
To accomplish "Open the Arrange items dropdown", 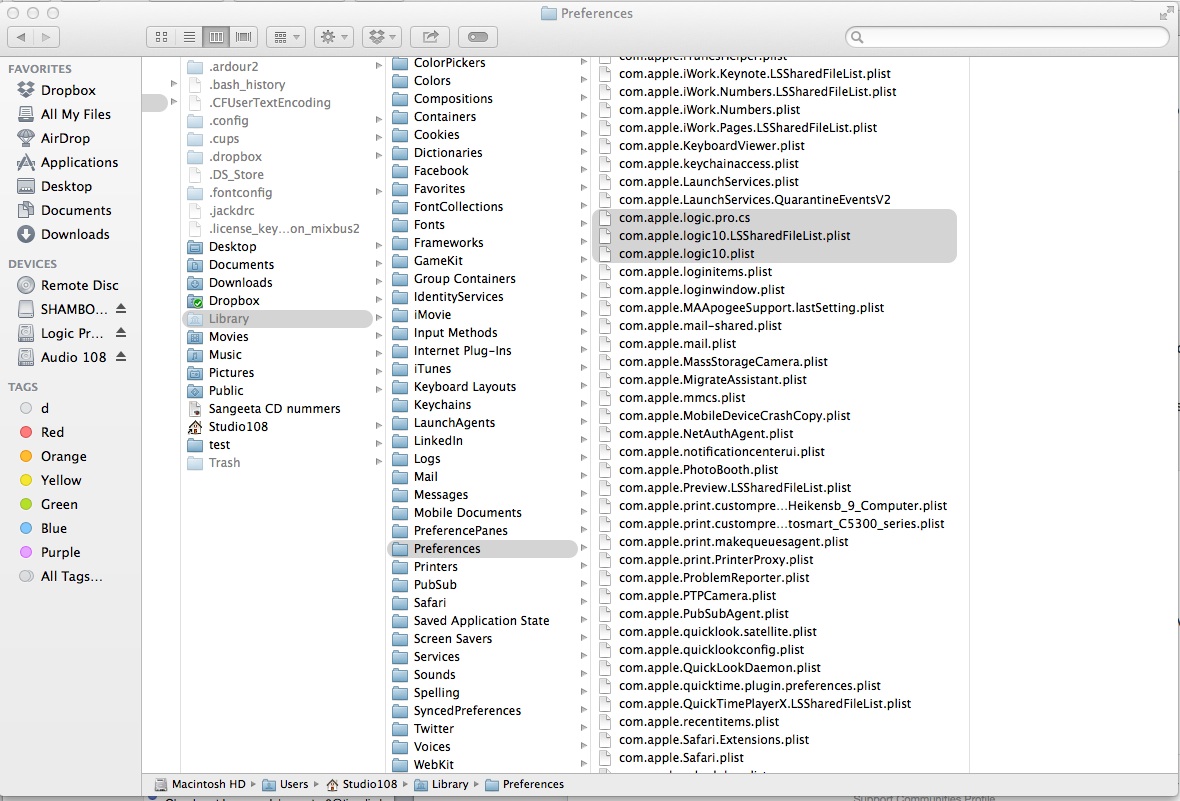I will pos(286,37).
